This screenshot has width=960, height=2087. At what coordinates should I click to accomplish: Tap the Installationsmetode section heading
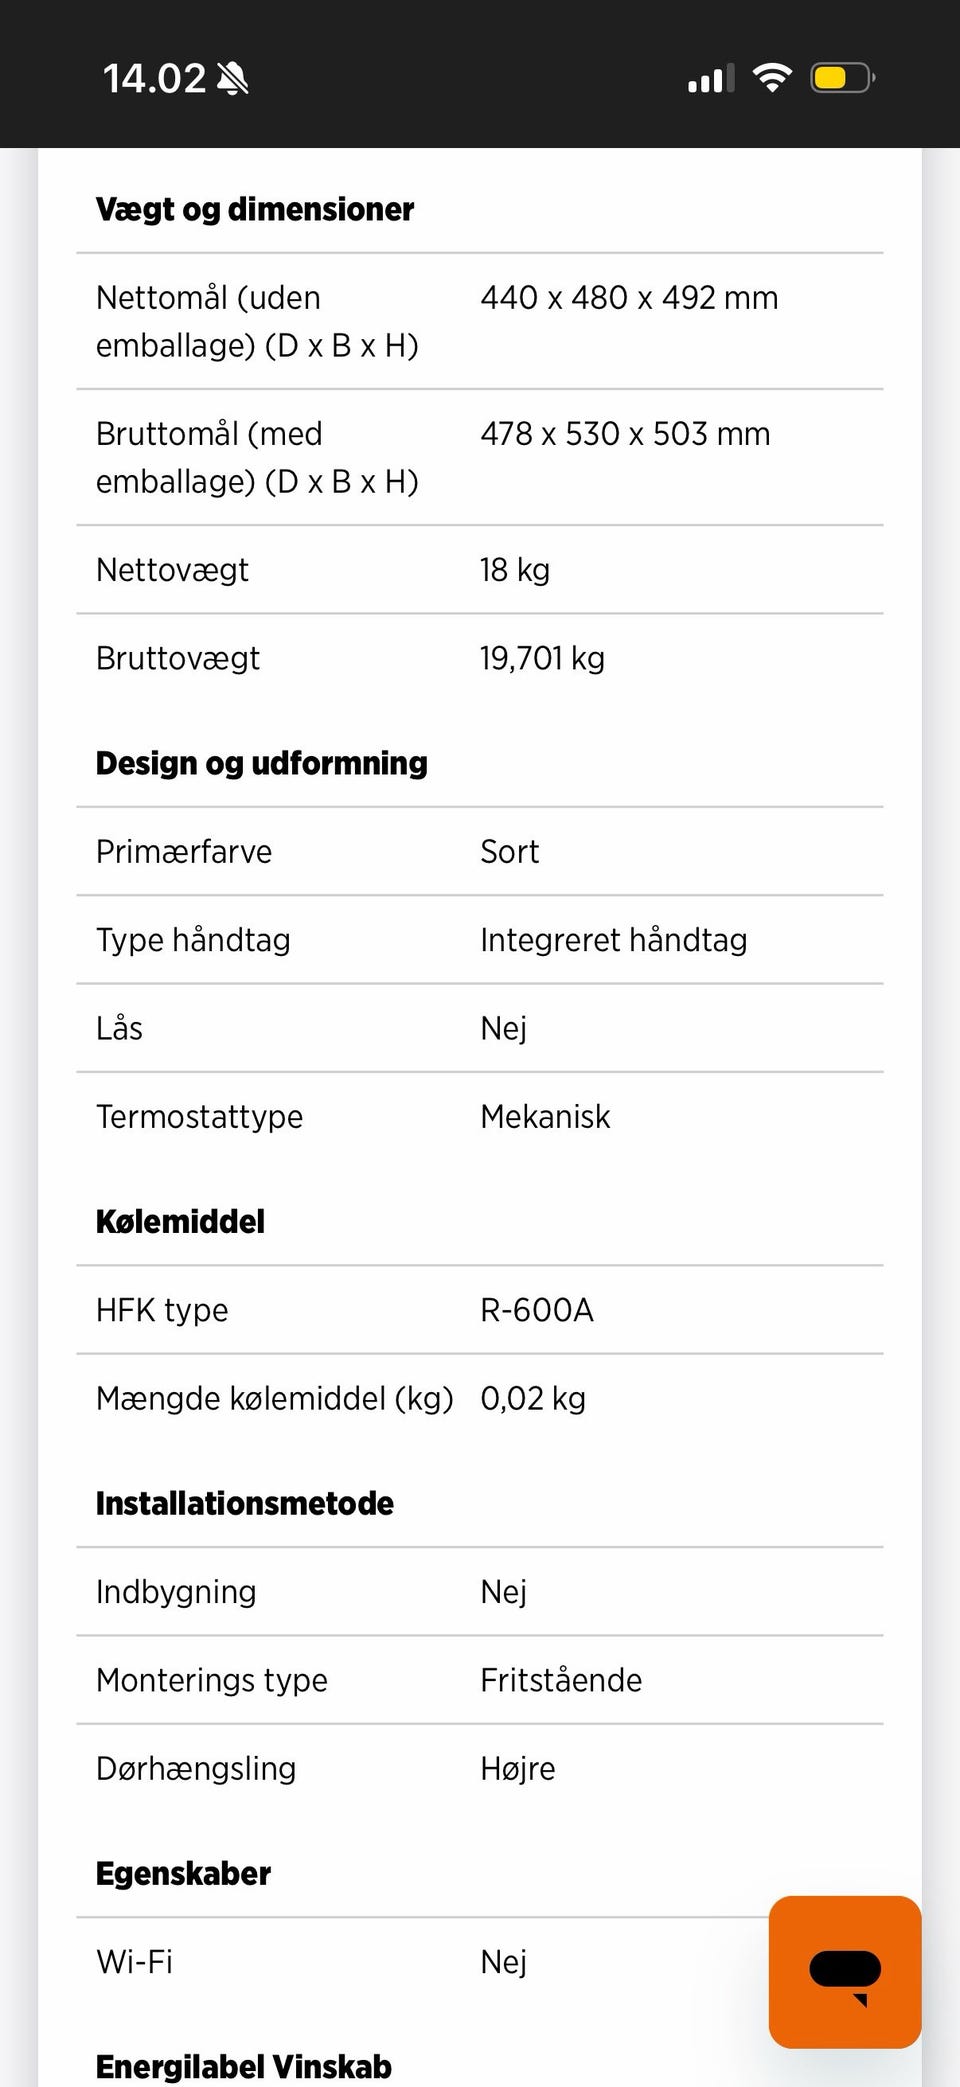click(x=245, y=1503)
